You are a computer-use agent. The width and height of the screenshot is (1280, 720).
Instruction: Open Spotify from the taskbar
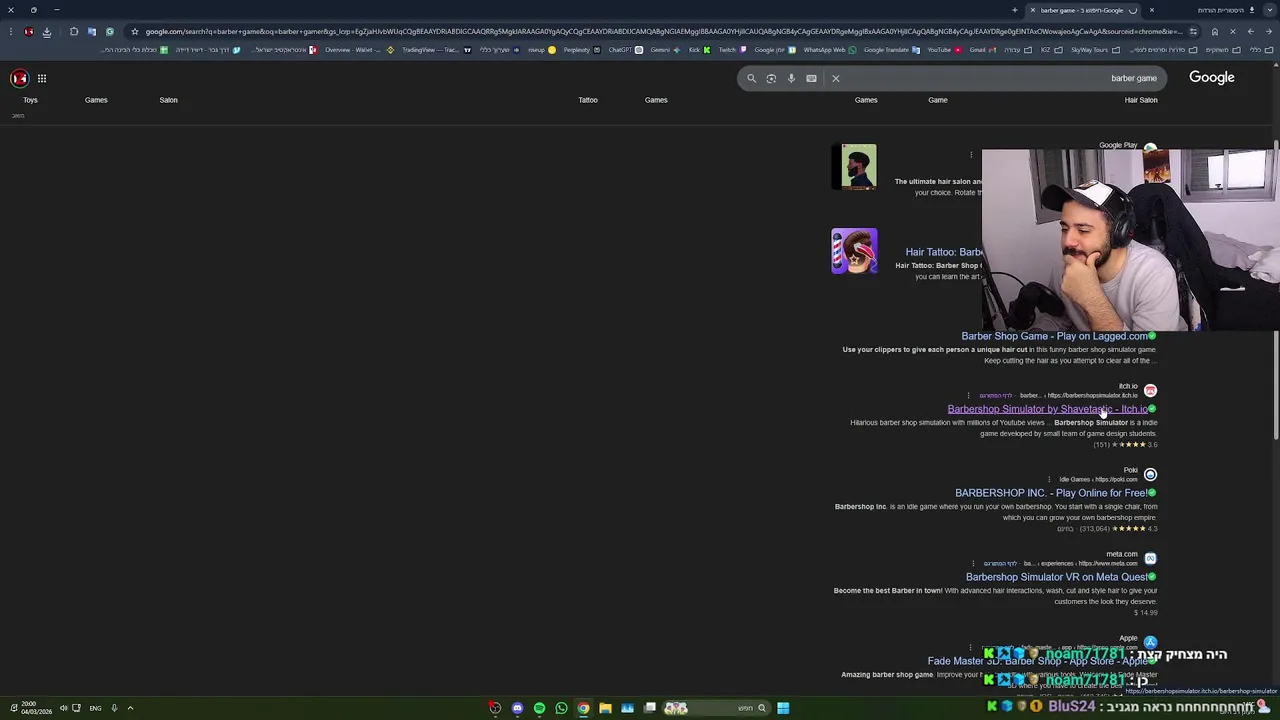pyautogui.click(x=539, y=708)
